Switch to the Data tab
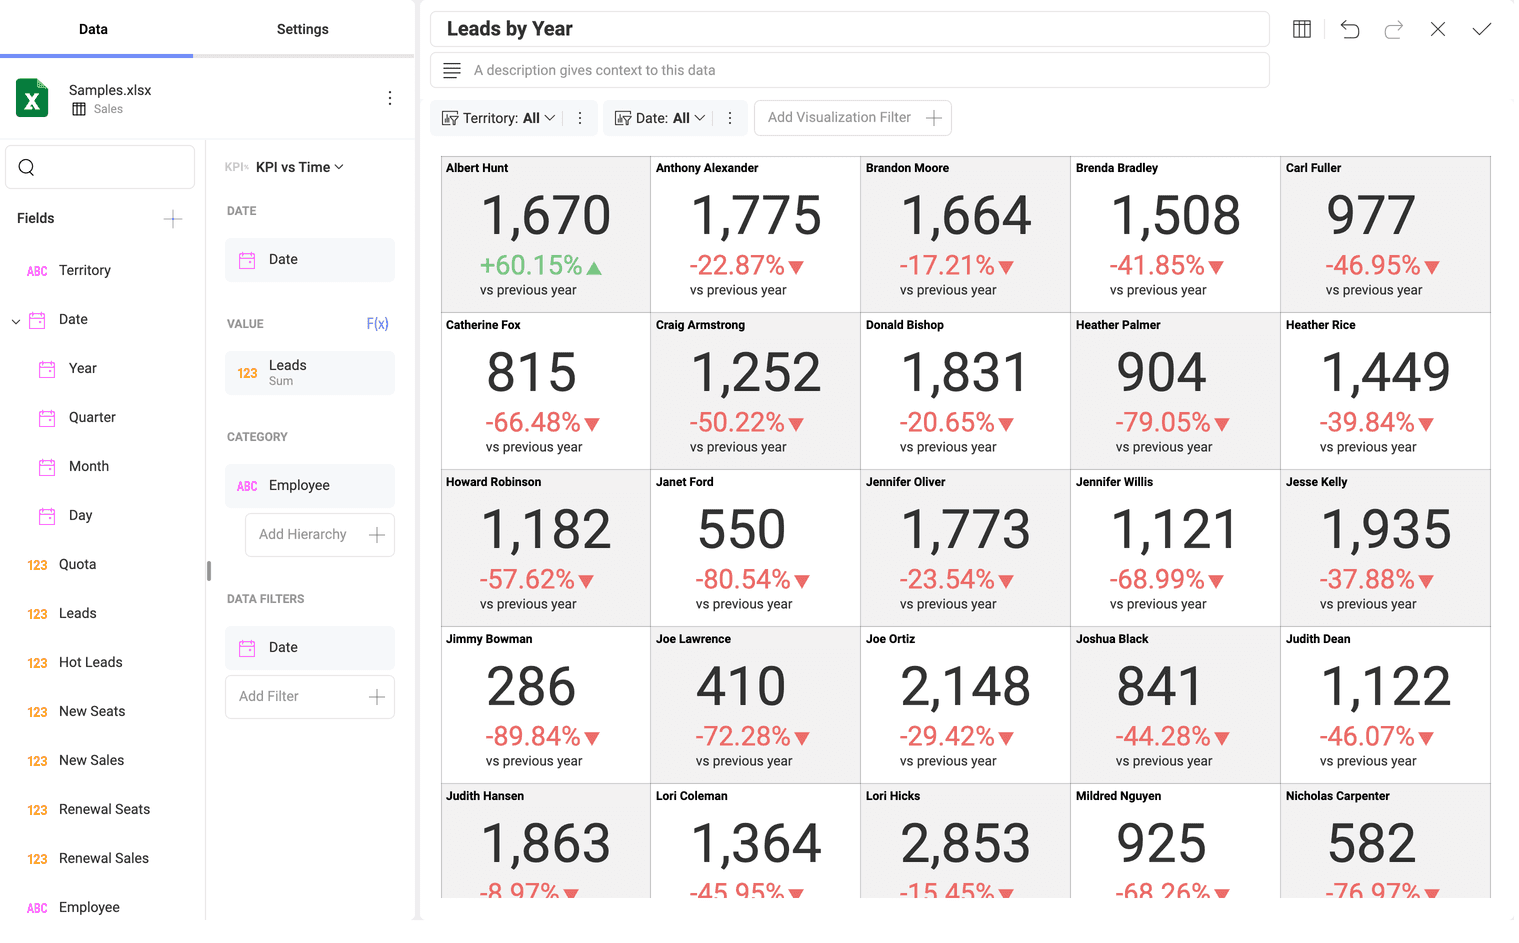This screenshot has width=1519, height=943. point(94,29)
